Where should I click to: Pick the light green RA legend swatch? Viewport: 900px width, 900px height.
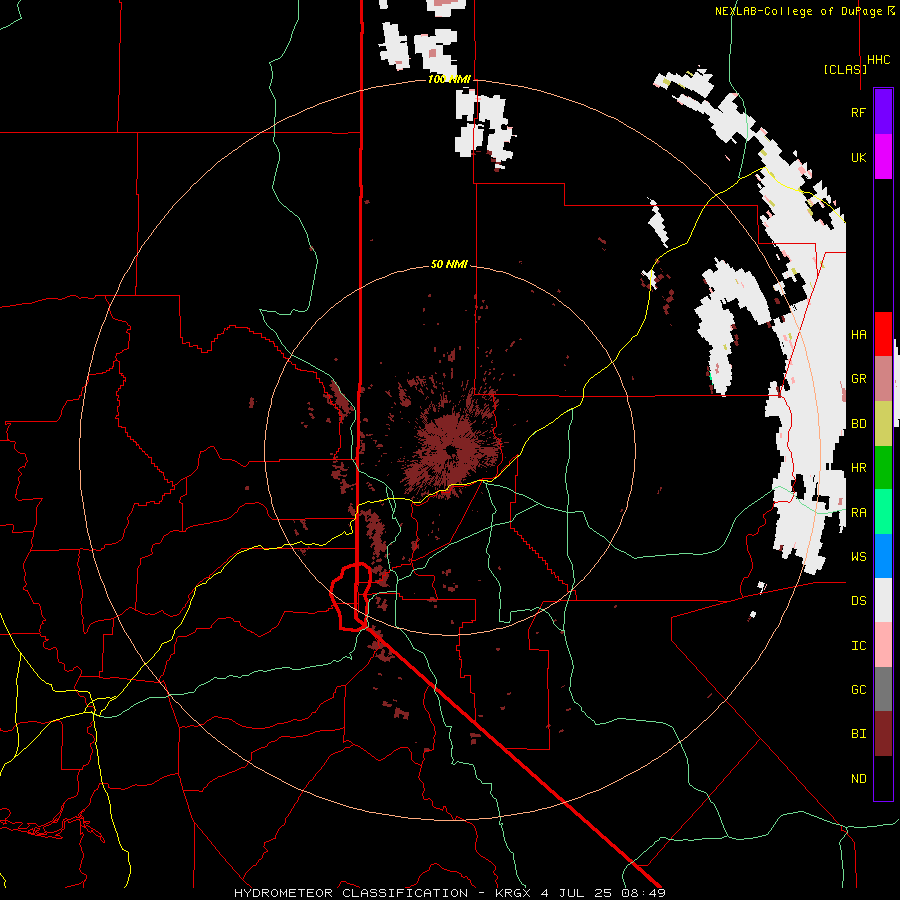point(883,512)
